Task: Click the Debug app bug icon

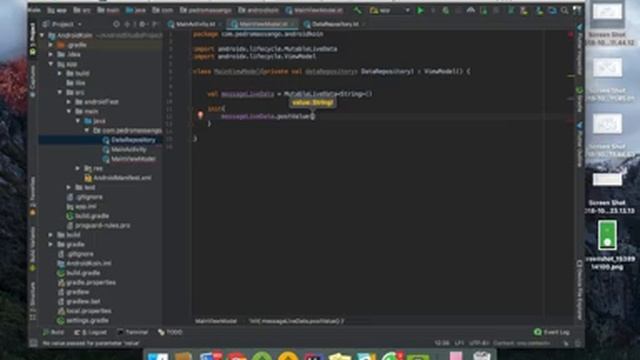Action: click(445, 10)
